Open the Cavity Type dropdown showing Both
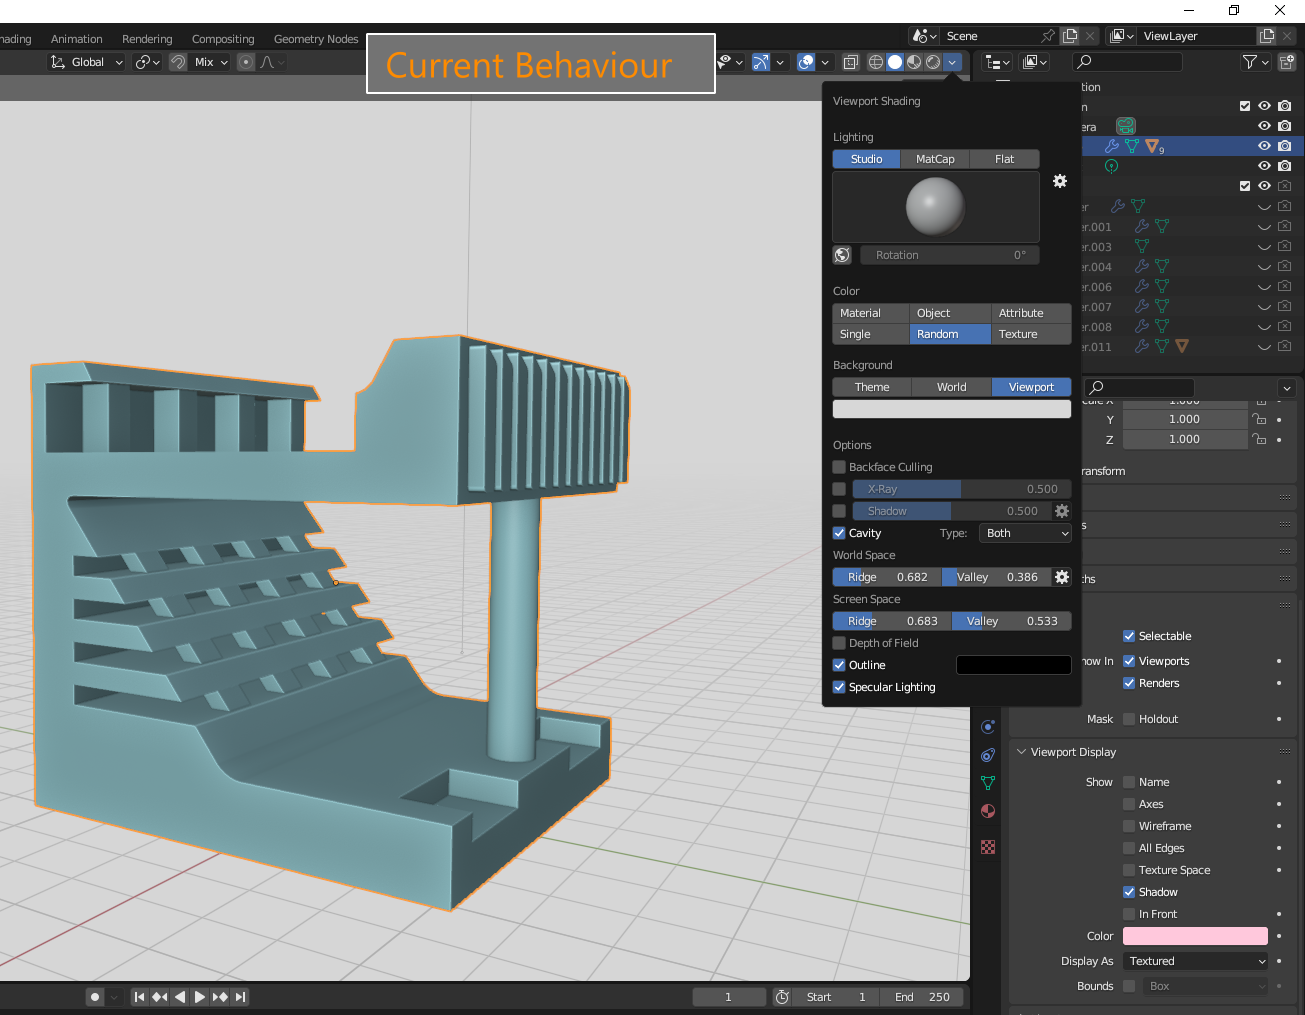1305x1015 pixels. coord(1025,533)
